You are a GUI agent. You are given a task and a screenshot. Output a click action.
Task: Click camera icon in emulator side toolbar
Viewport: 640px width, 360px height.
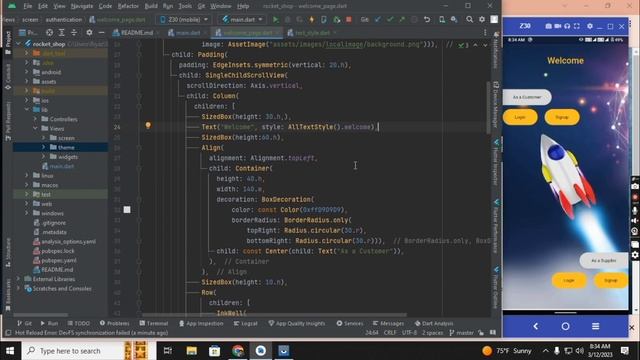635,187
